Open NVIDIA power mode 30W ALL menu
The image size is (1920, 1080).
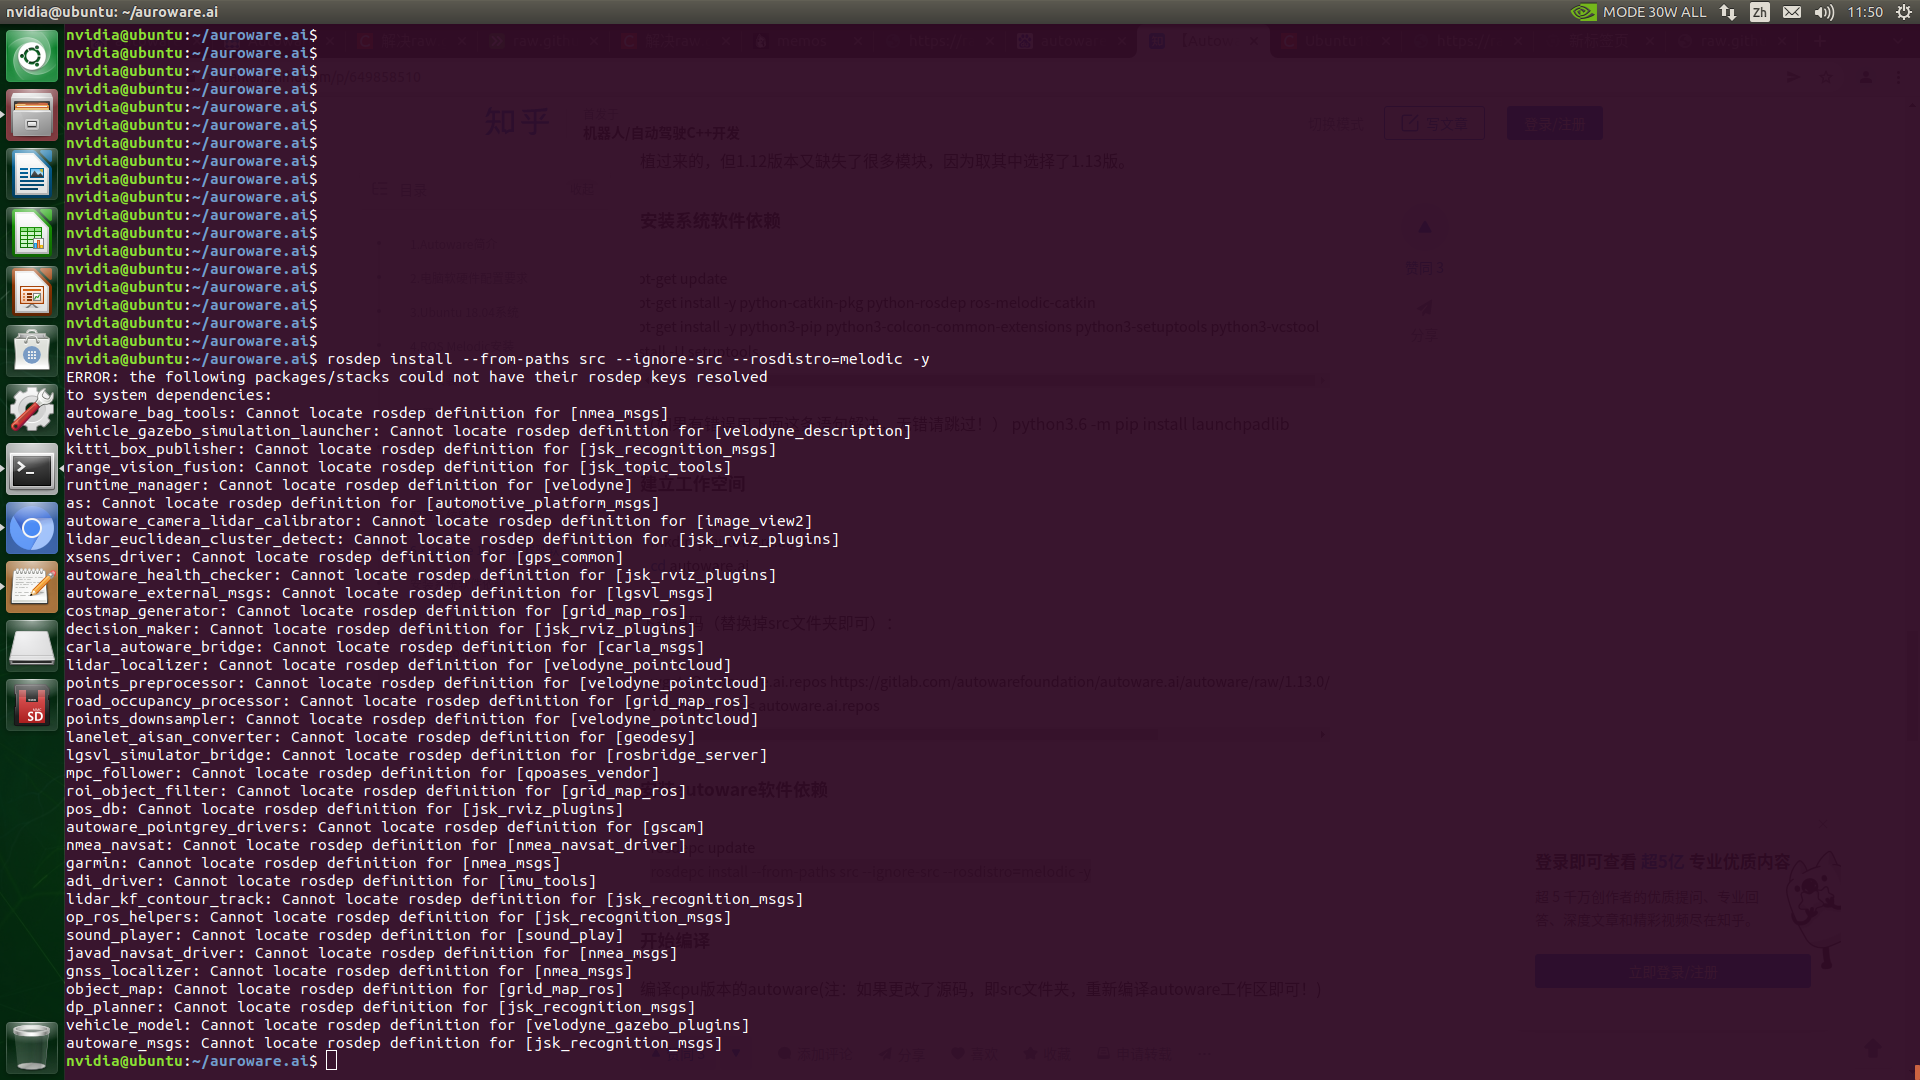pos(1638,12)
